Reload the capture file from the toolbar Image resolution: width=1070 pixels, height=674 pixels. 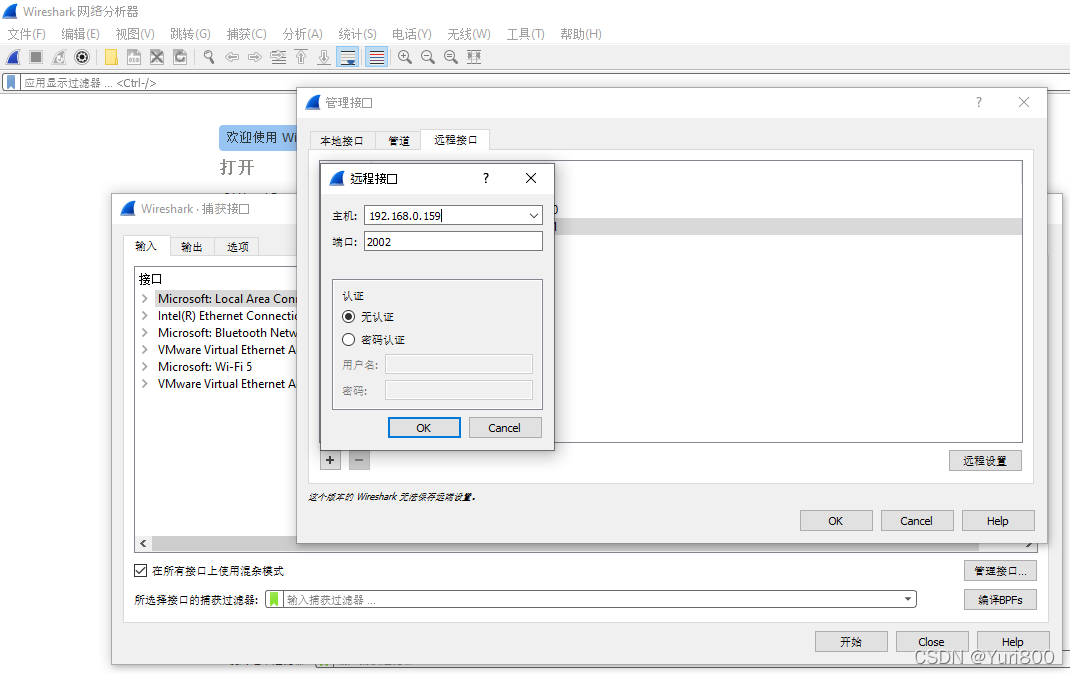point(180,57)
